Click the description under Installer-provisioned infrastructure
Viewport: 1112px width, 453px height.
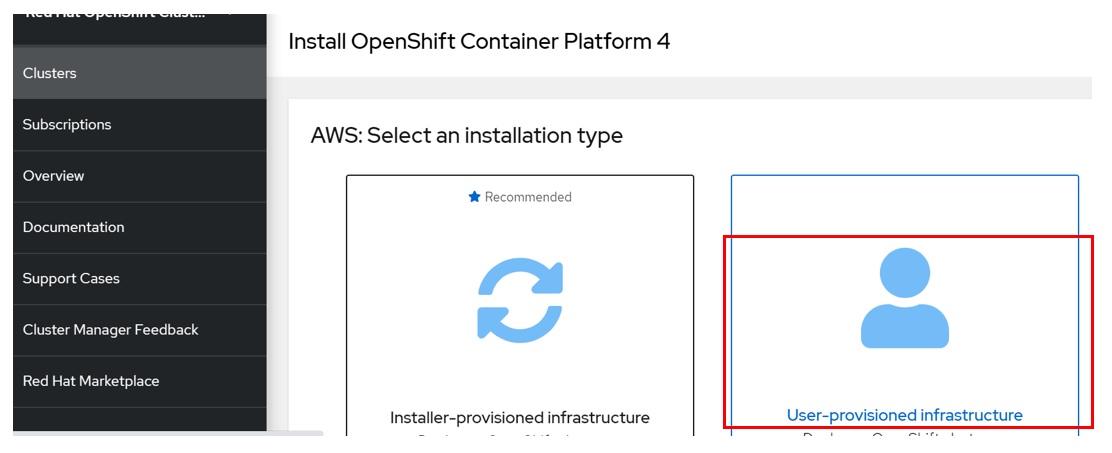[x=520, y=435]
